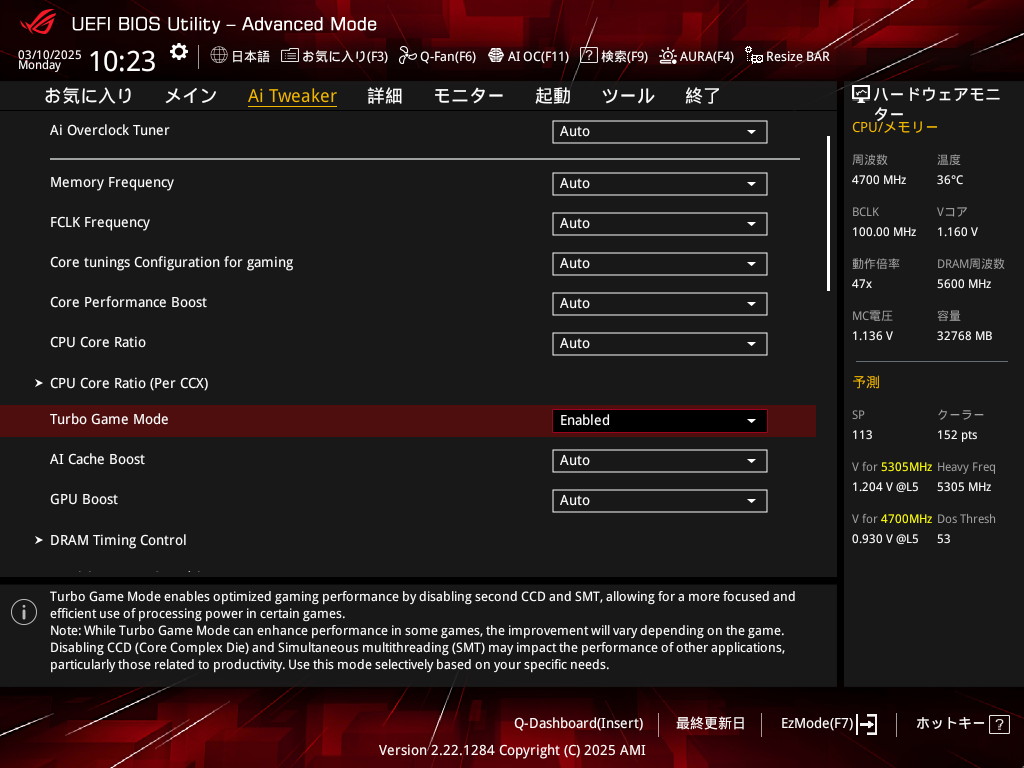Open favorites list icon (F3)
Screen dimensions: 1024x768
pos(289,56)
